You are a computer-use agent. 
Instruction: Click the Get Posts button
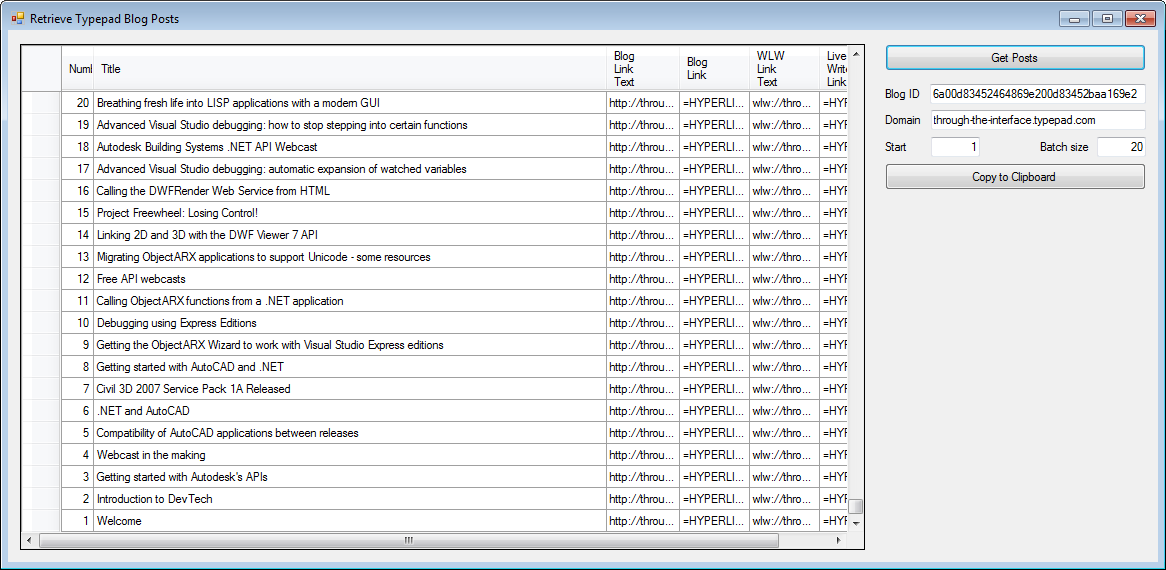(1014, 58)
